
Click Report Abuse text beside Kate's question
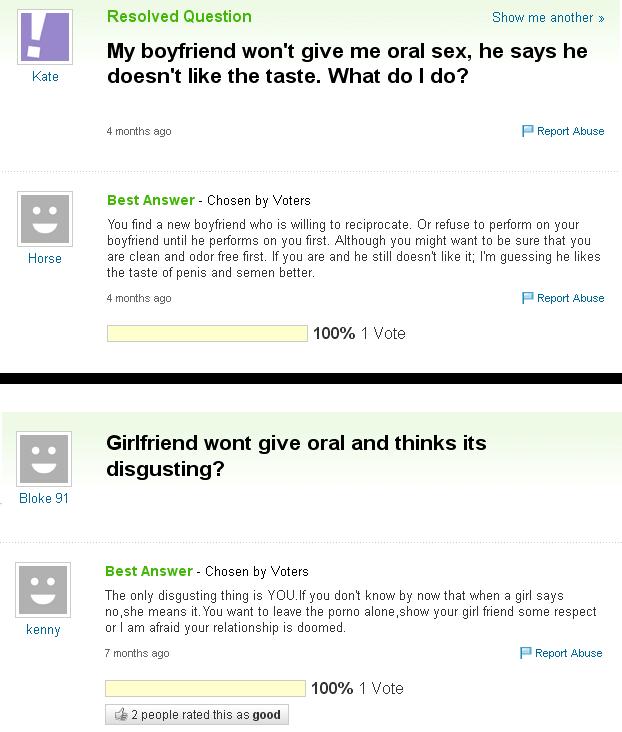(571, 131)
